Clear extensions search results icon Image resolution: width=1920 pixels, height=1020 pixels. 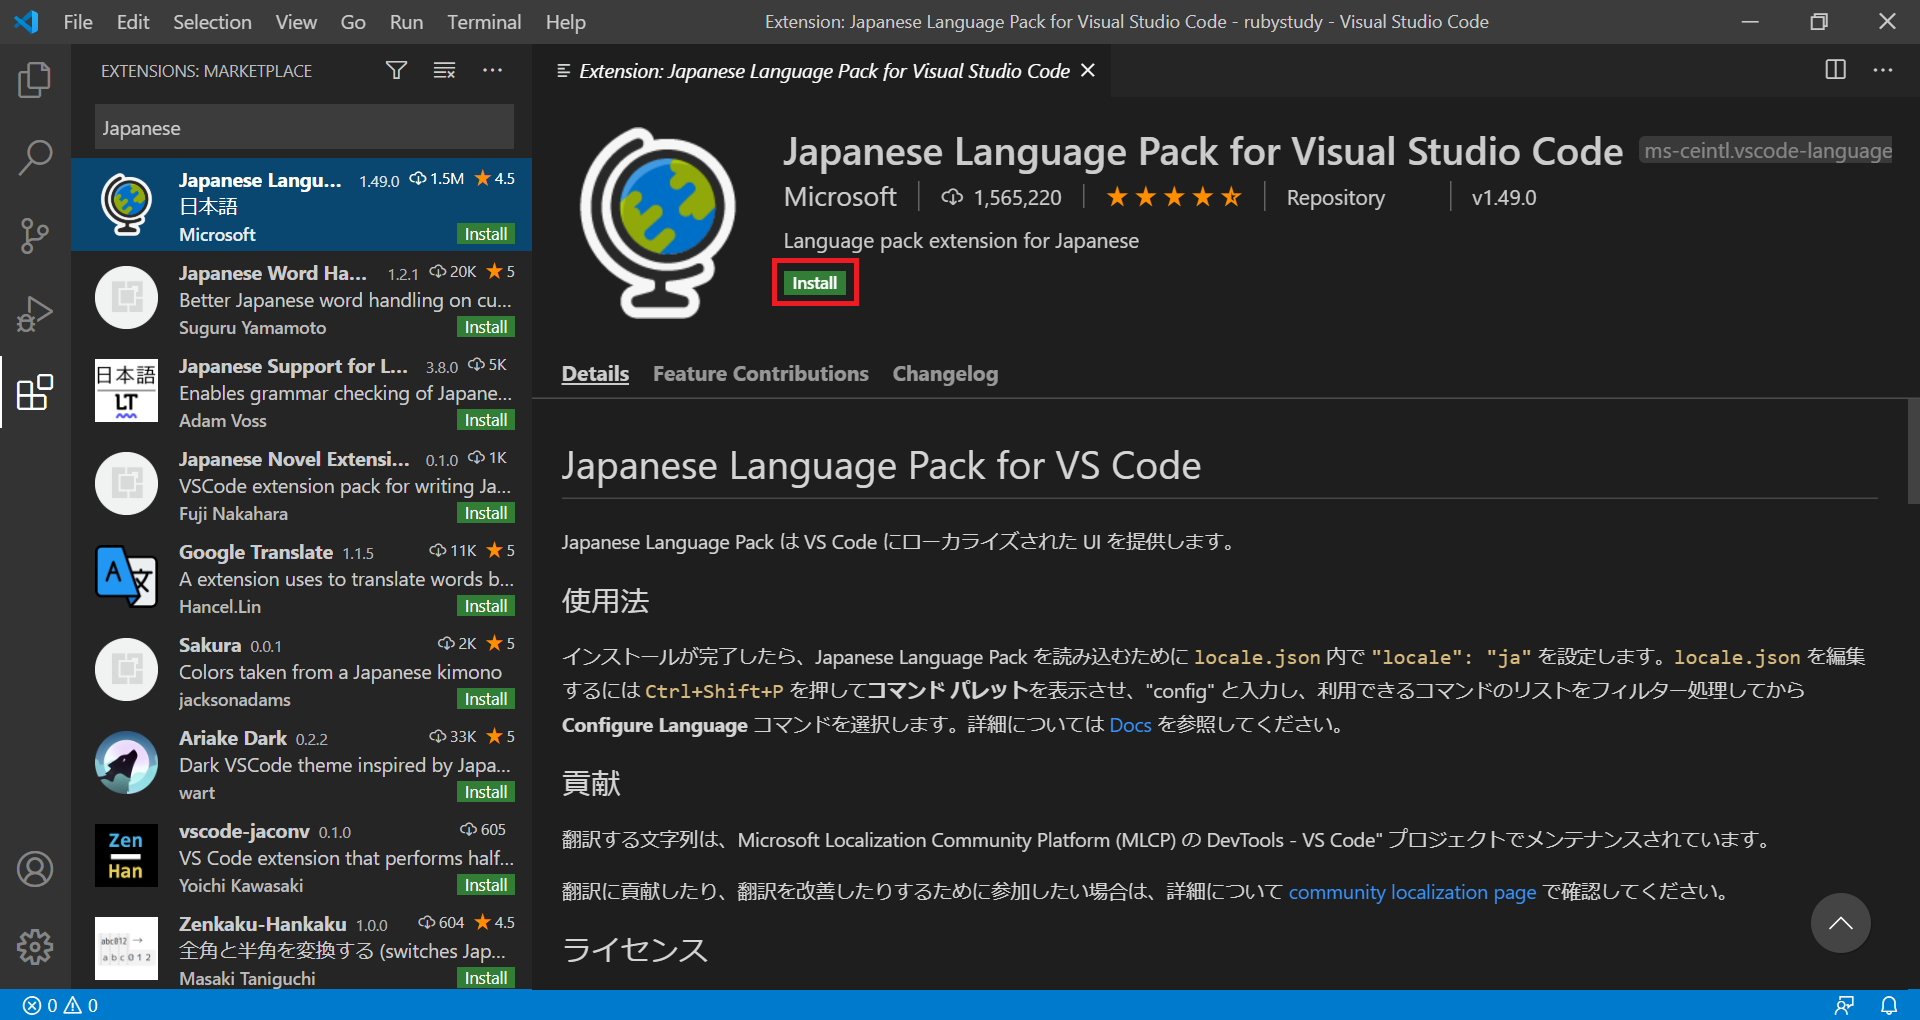point(444,70)
